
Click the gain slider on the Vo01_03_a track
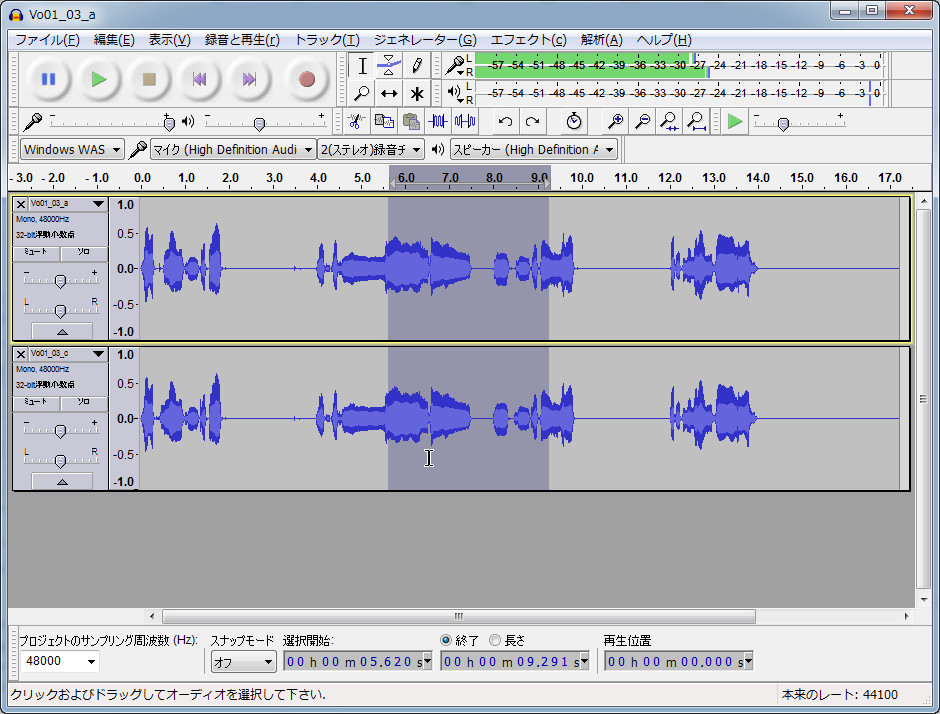[x=60, y=280]
